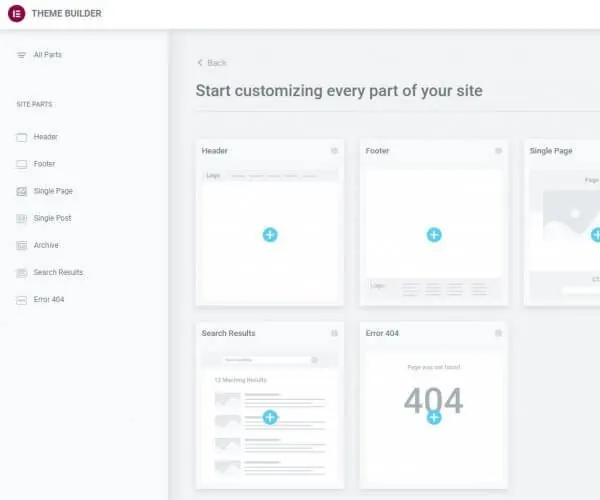The image size is (600, 500).
Task: Select Error 404 in sidebar
Action: click(x=49, y=300)
